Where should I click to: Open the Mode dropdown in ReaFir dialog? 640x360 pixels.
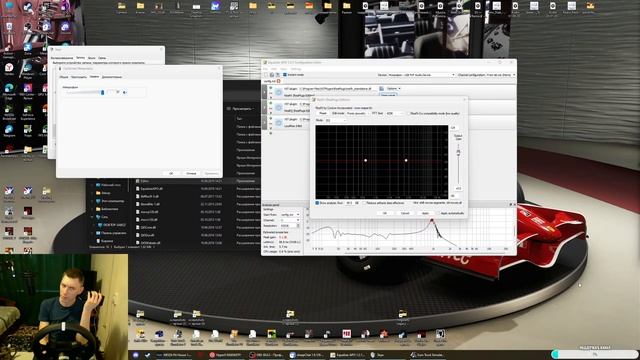(336, 120)
